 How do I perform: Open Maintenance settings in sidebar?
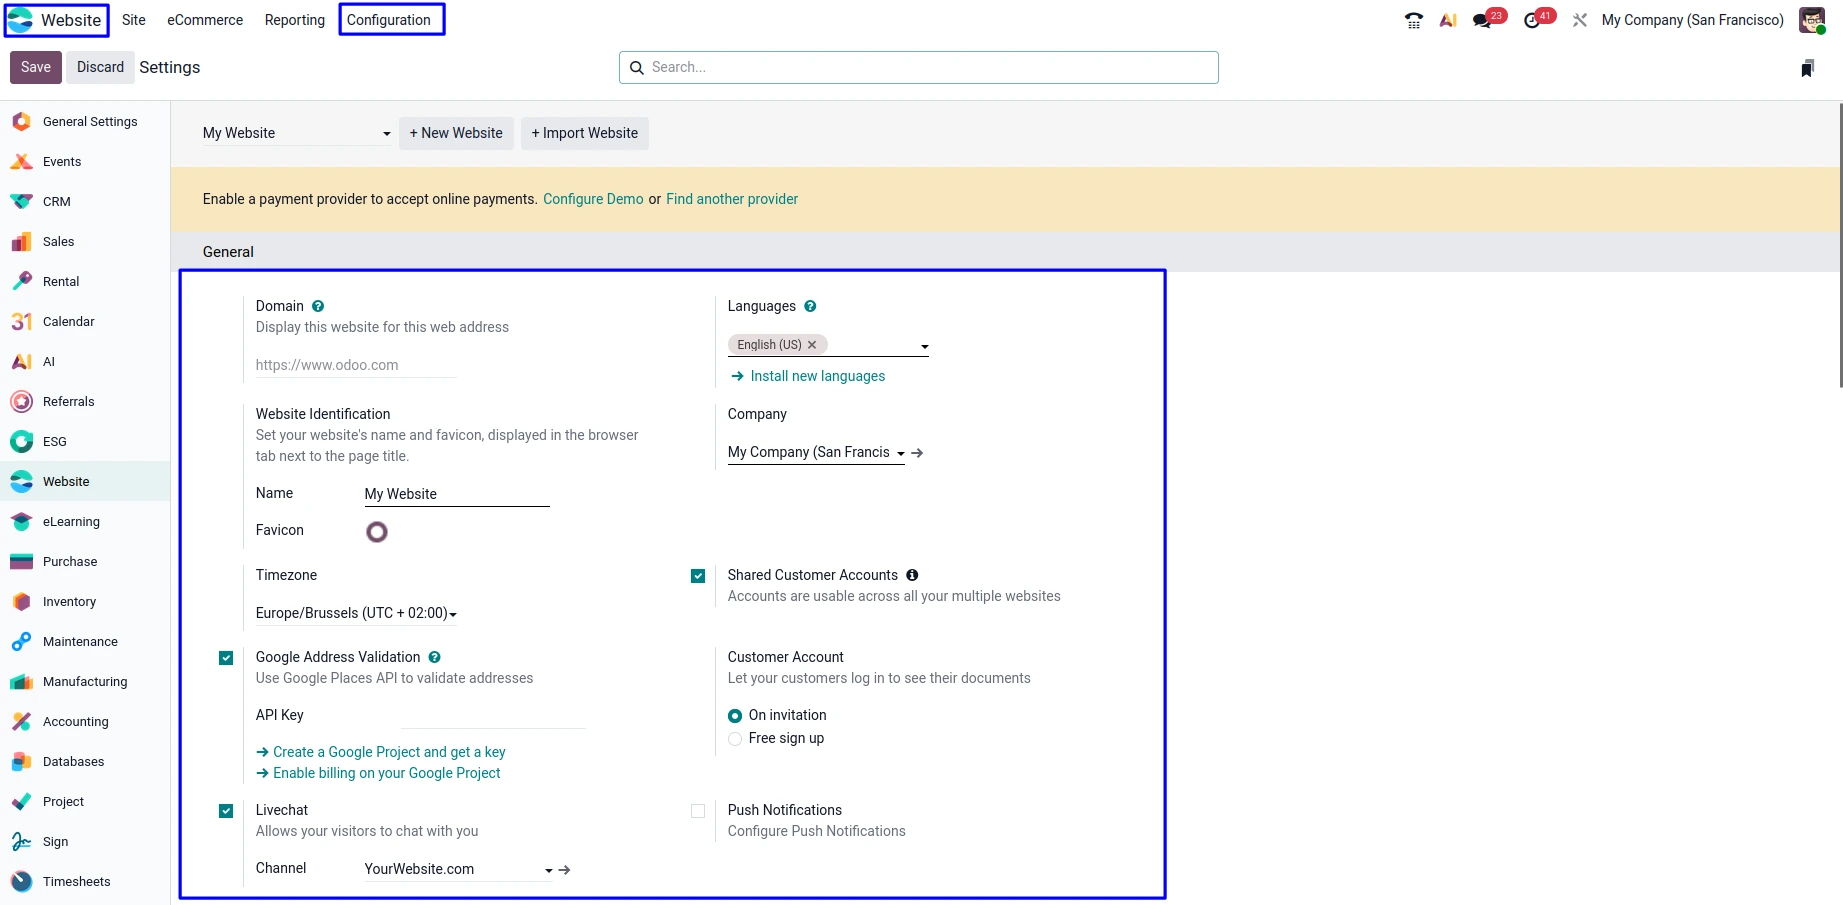pyautogui.click(x=85, y=641)
